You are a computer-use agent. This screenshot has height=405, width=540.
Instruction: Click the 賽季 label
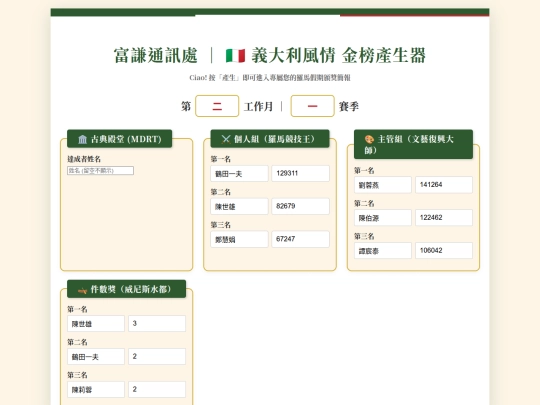[349, 106]
